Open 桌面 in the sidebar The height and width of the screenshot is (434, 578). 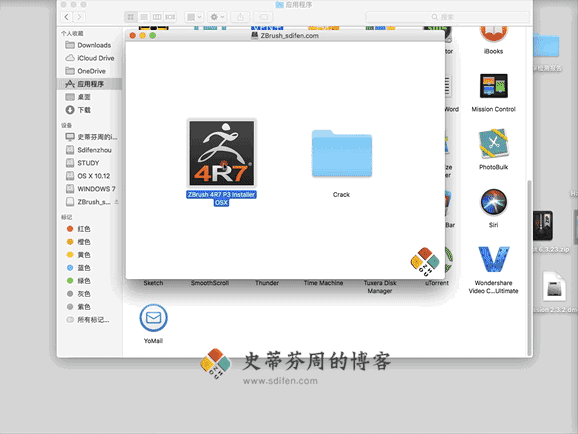pos(89,97)
